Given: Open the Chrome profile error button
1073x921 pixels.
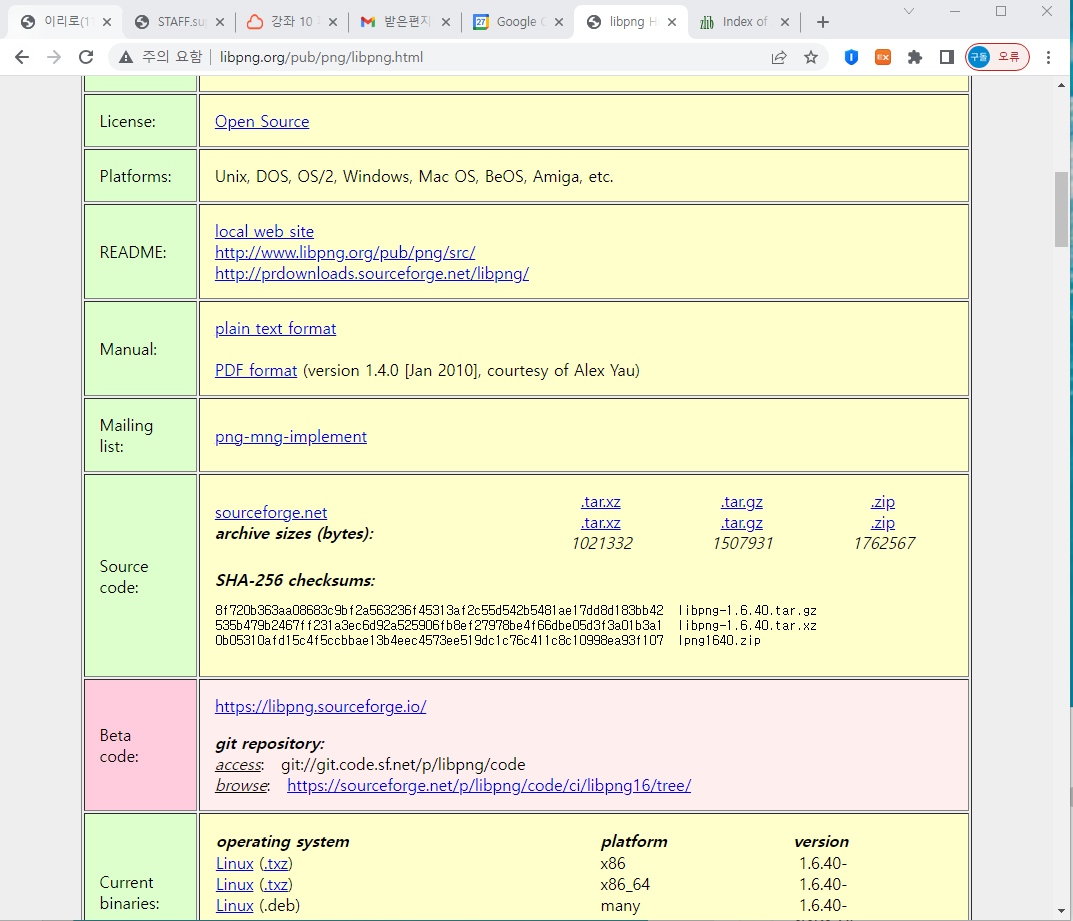Looking at the screenshot, I should click(997, 57).
